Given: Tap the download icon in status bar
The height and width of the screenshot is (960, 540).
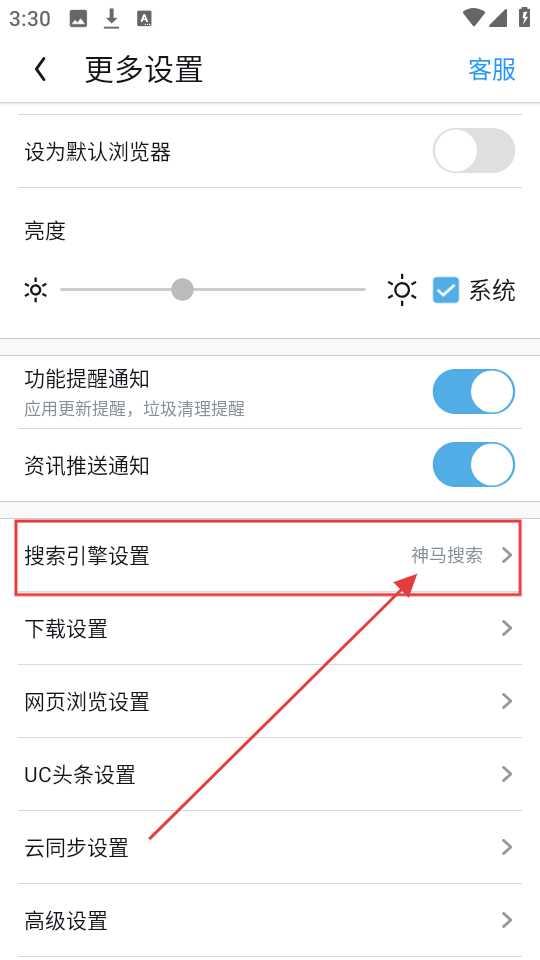Looking at the screenshot, I should tap(111, 18).
